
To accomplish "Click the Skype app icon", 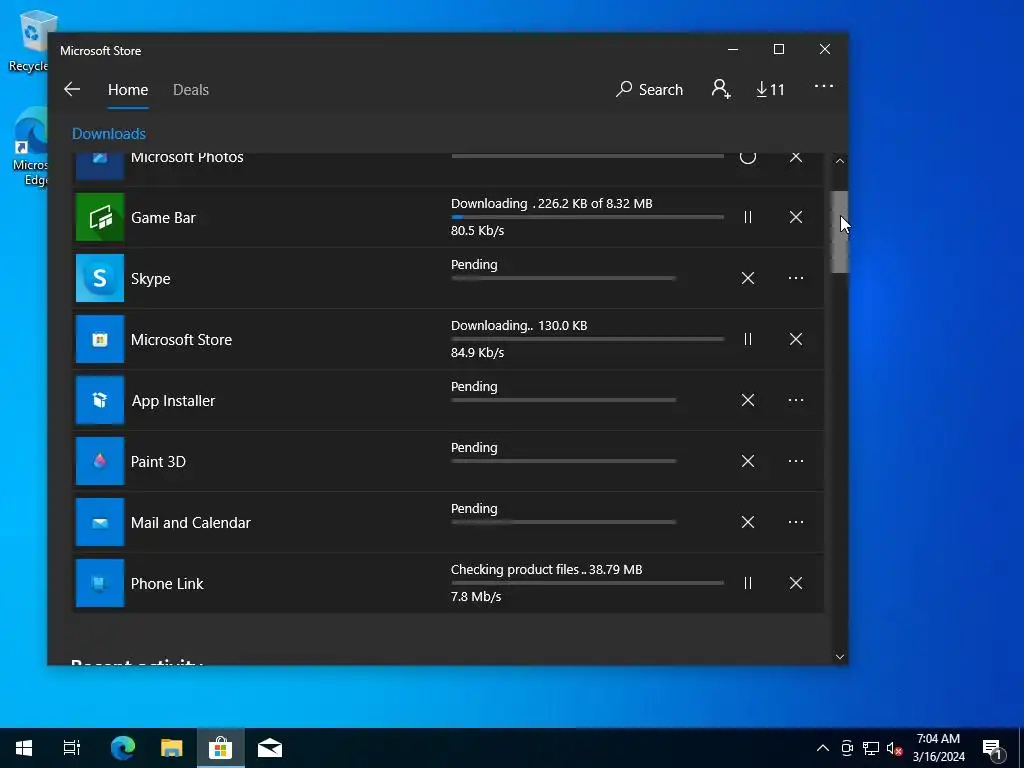I will 100,278.
